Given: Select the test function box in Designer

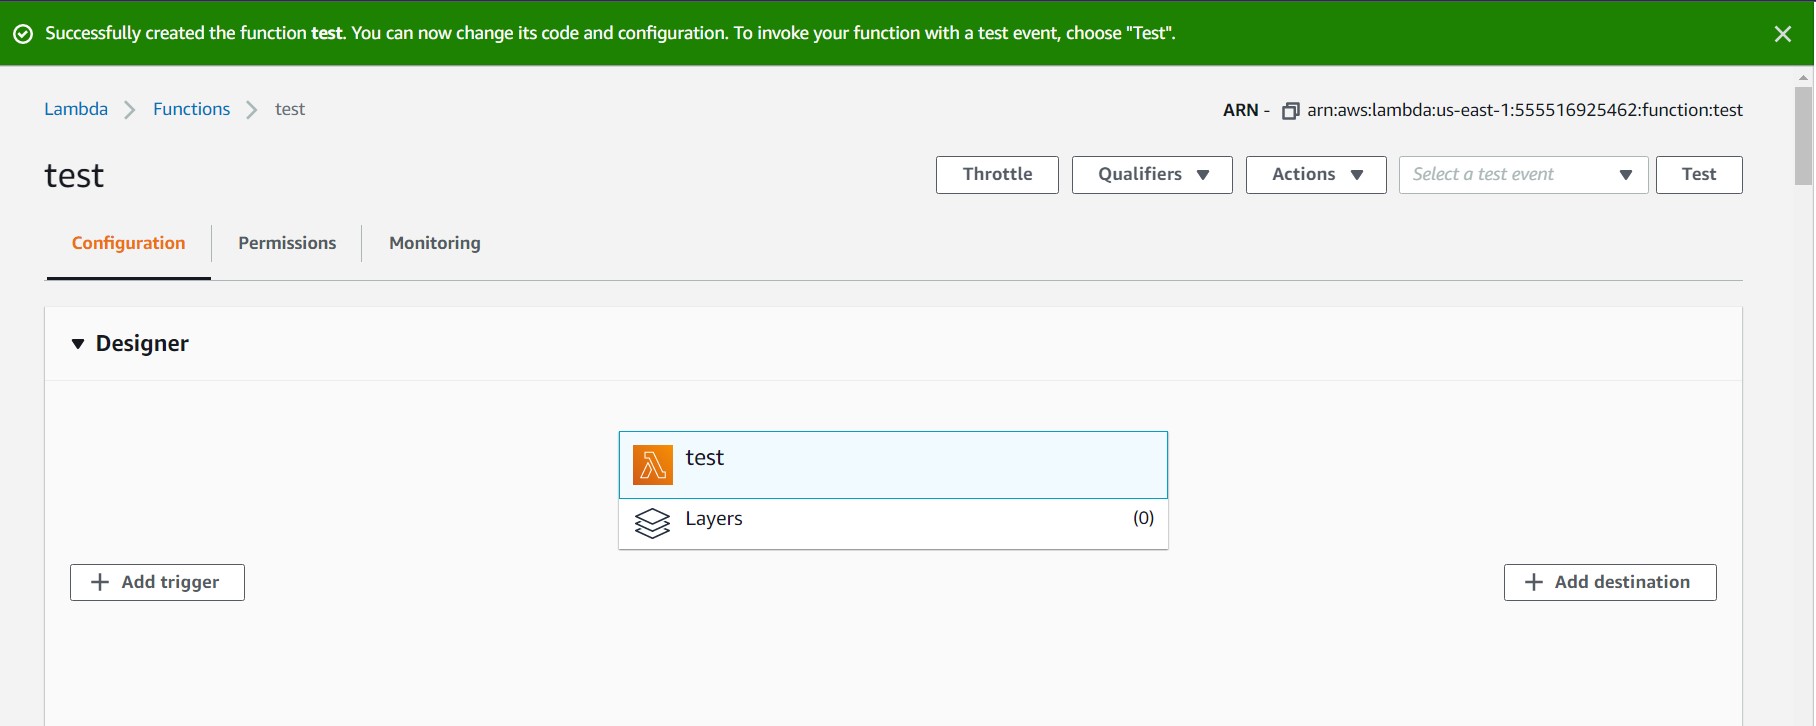Looking at the screenshot, I should [893, 465].
